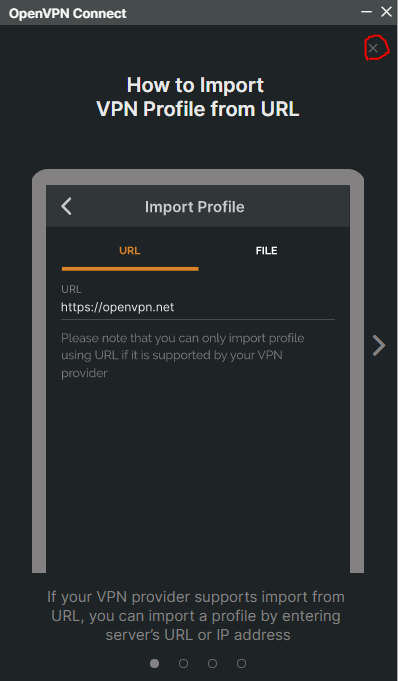
Task: Click the small URL field label
Action: [71, 290]
